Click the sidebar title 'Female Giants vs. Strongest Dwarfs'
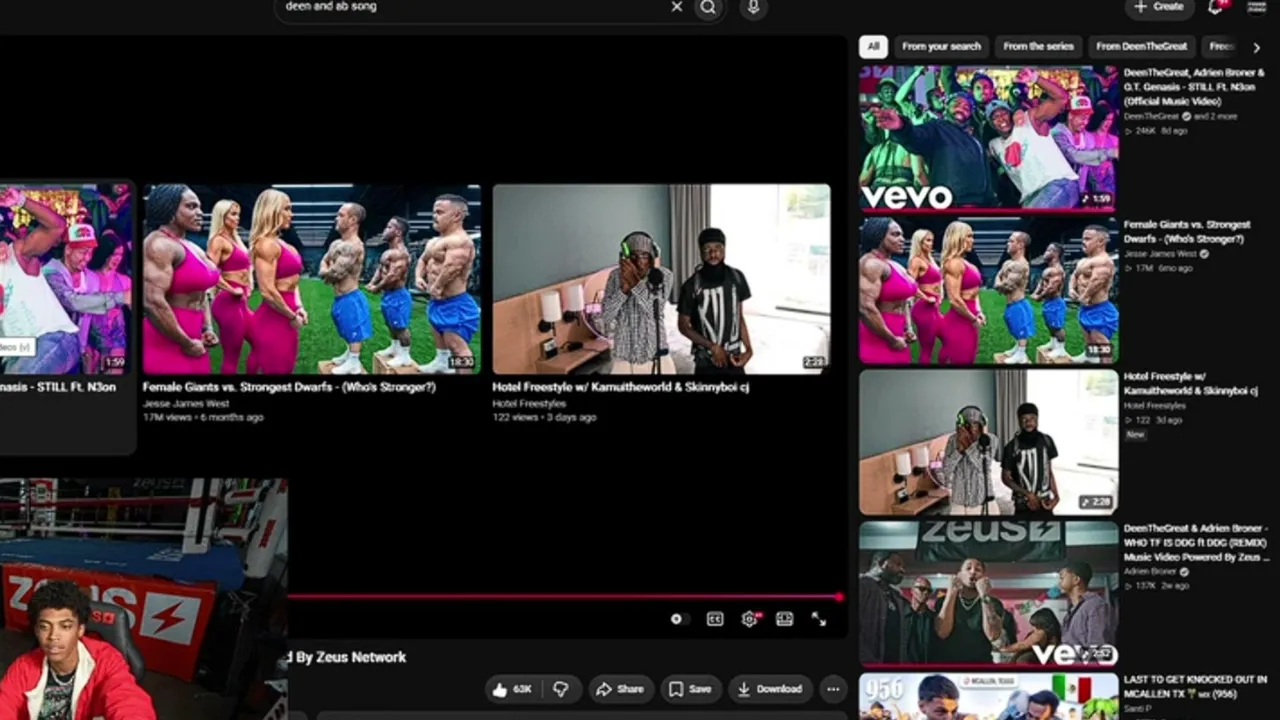 click(x=1187, y=232)
